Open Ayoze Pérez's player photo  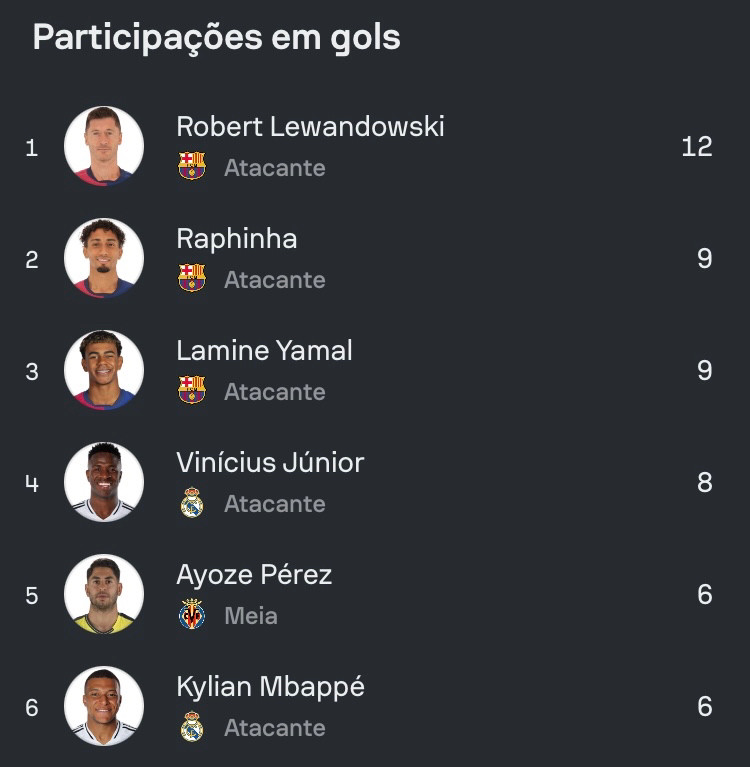click(x=104, y=594)
